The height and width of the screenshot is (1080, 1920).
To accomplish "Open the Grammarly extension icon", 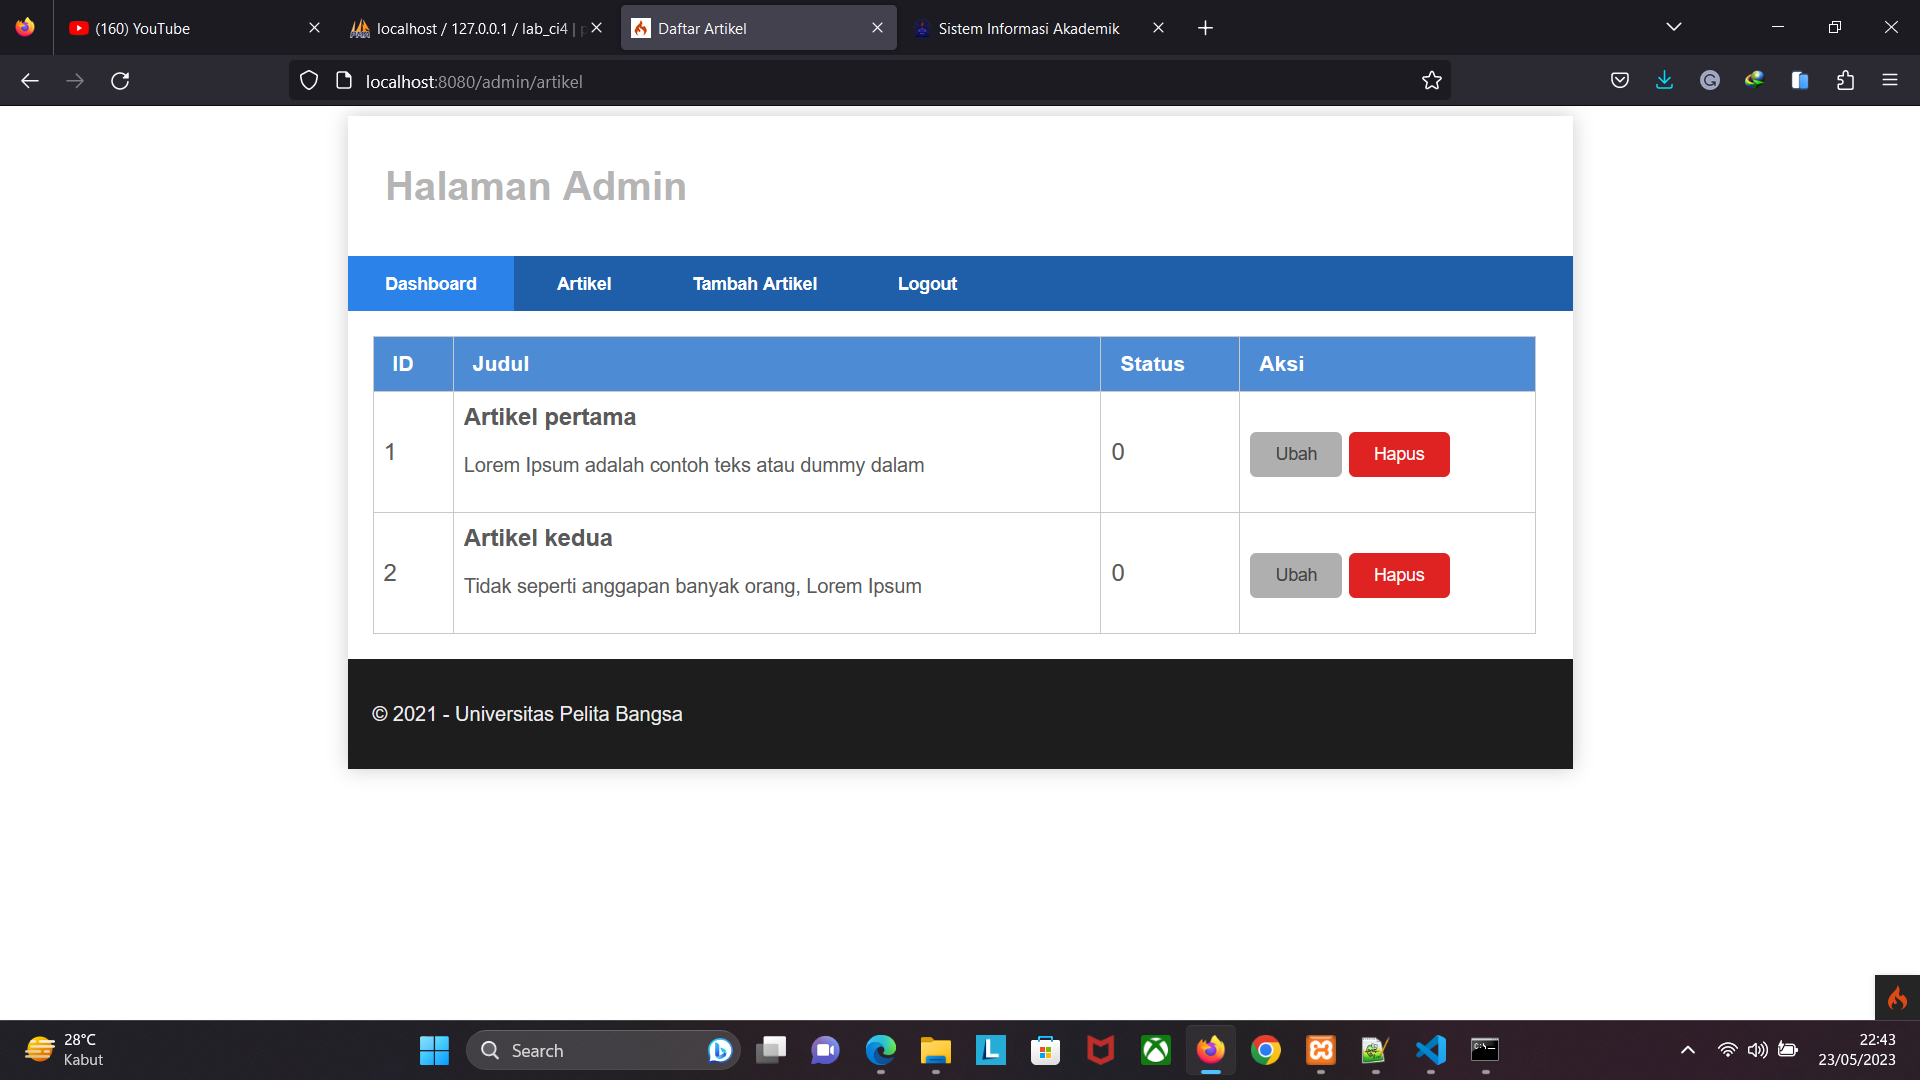I will 1709,80.
